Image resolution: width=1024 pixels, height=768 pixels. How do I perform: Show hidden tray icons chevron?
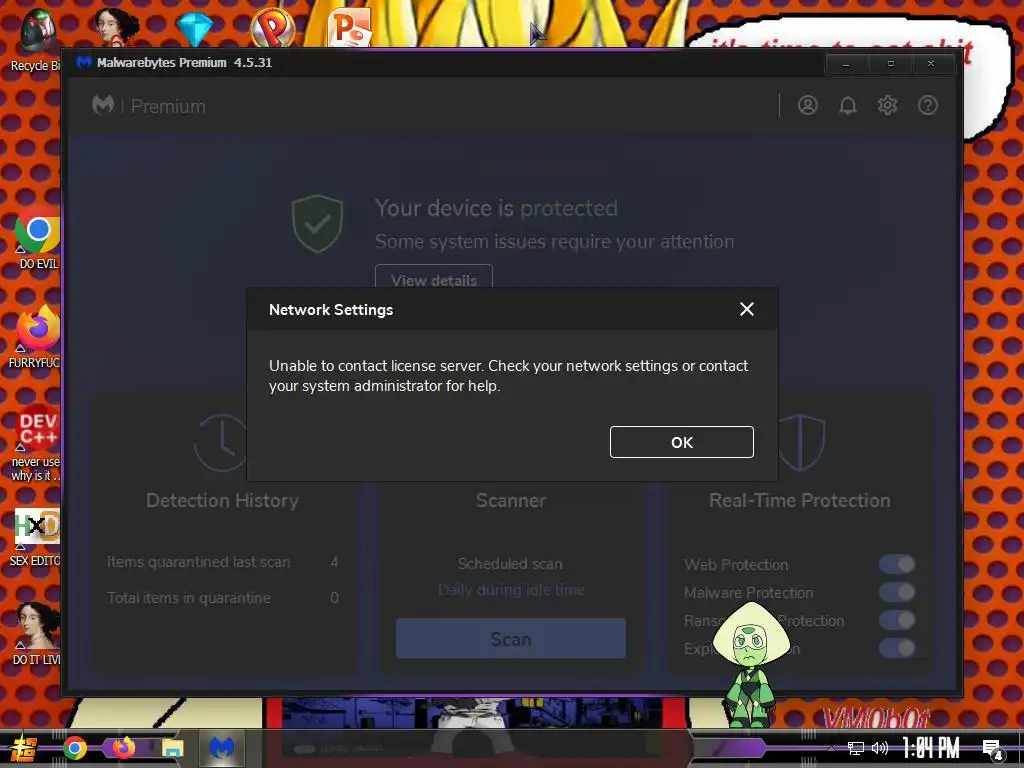[831, 748]
